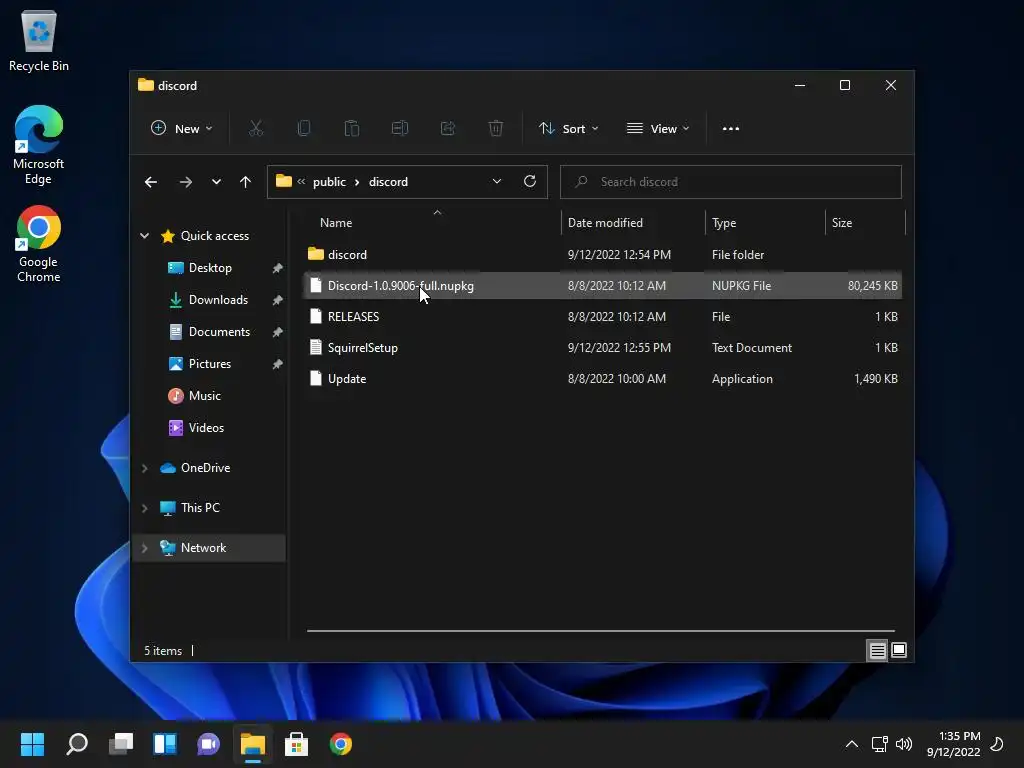This screenshot has width=1024, height=768.
Task: Click the public breadcrumb segment
Action: (329, 182)
